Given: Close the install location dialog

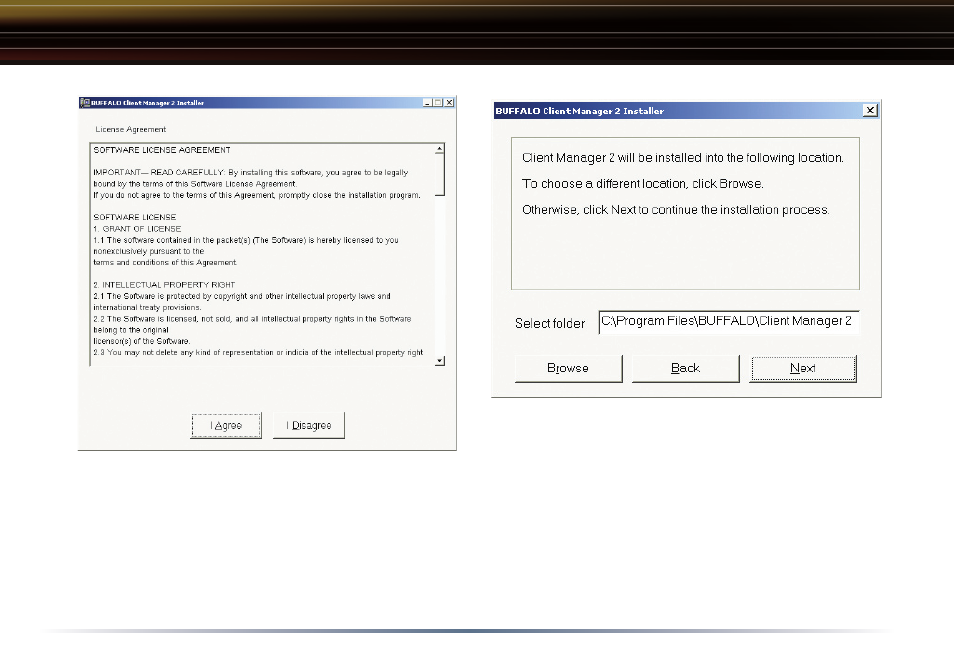Looking at the screenshot, I should pyautogui.click(x=870, y=110).
